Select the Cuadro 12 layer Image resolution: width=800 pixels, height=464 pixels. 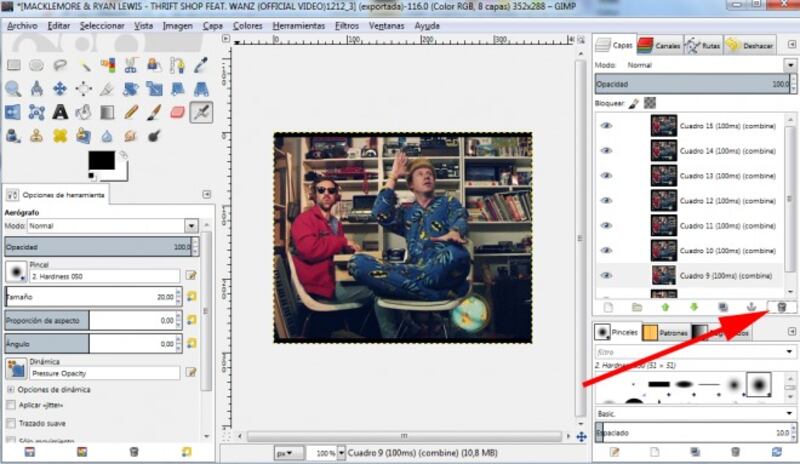click(x=710, y=201)
